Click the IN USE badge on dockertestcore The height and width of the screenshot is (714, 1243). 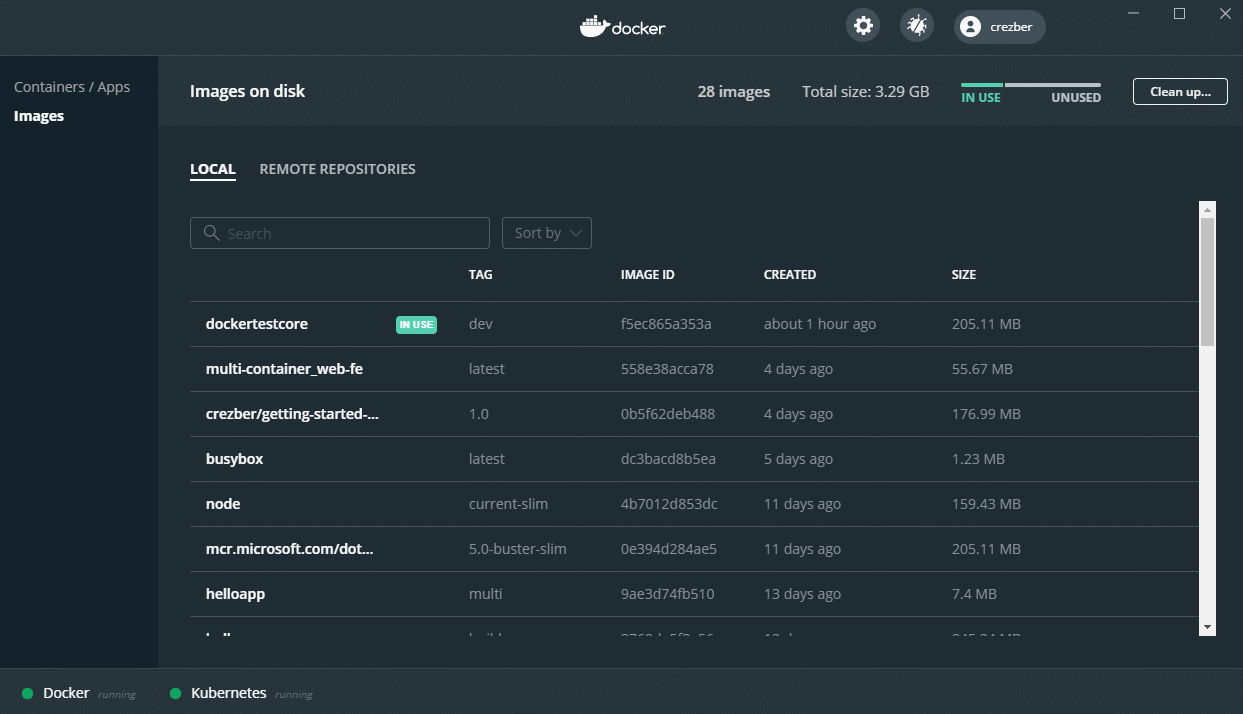(416, 324)
